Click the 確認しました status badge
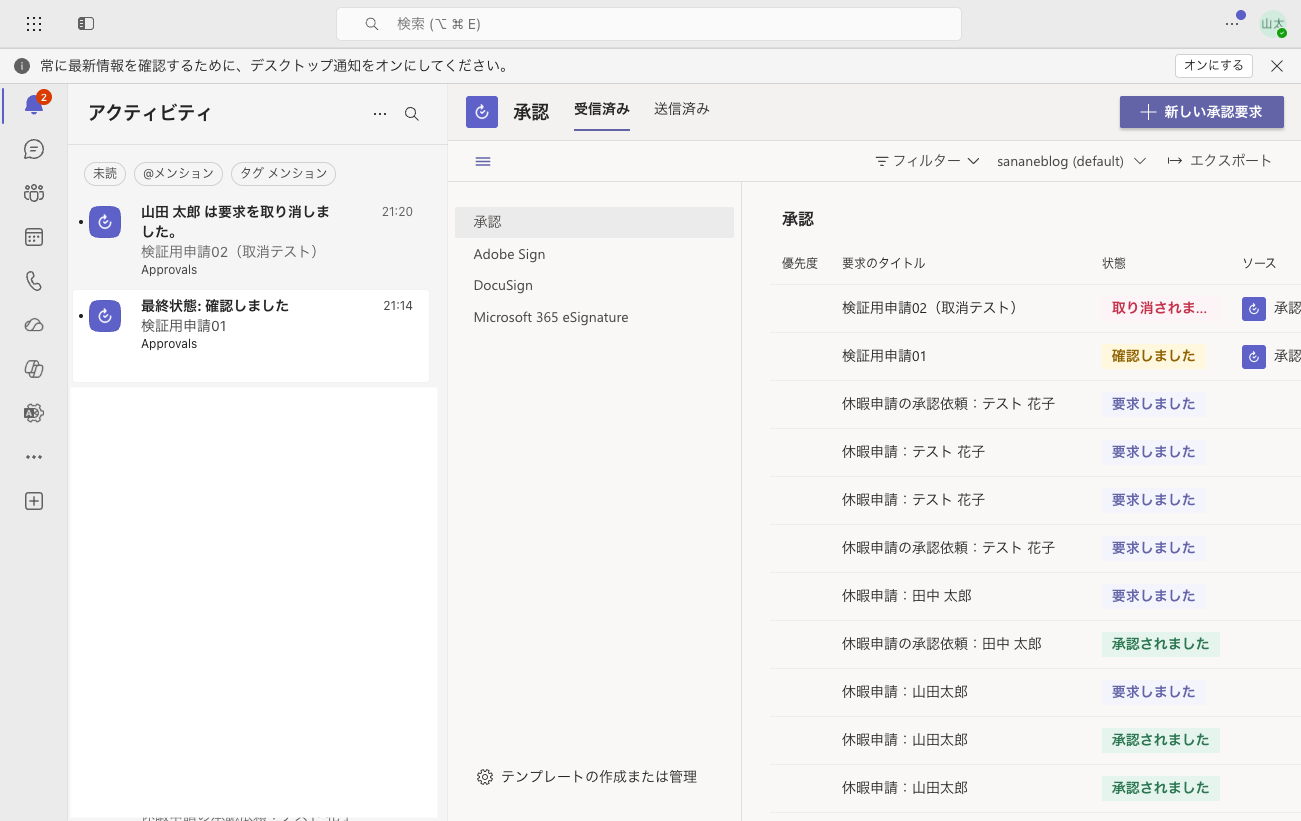This screenshot has height=821, width=1301. point(1153,356)
